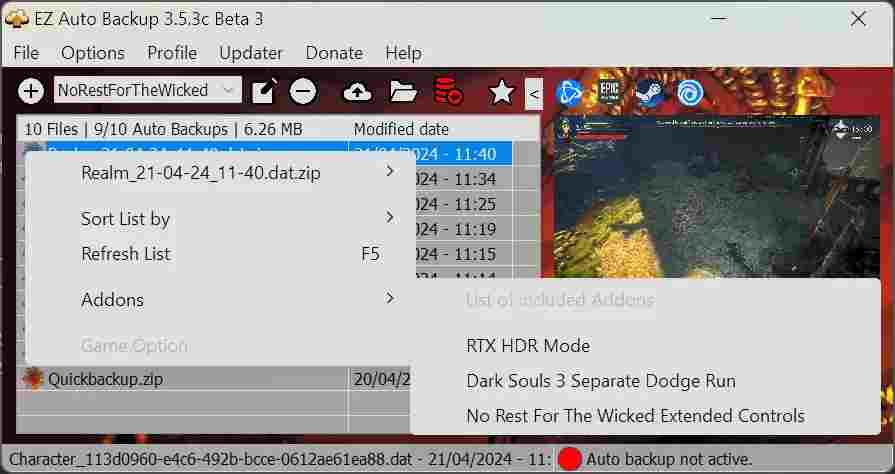Open the Profile menu
895x474 pixels.
(x=172, y=53)
